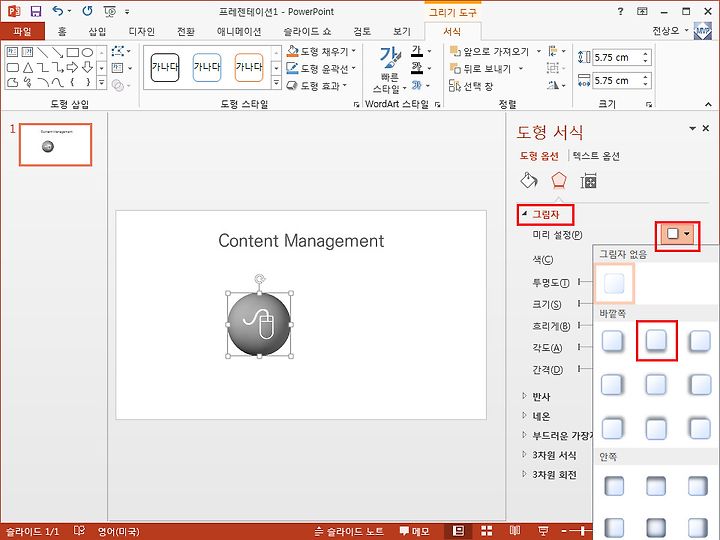
Task: Switch to the 애니메이션 ribbon tab
Action: 239,31
